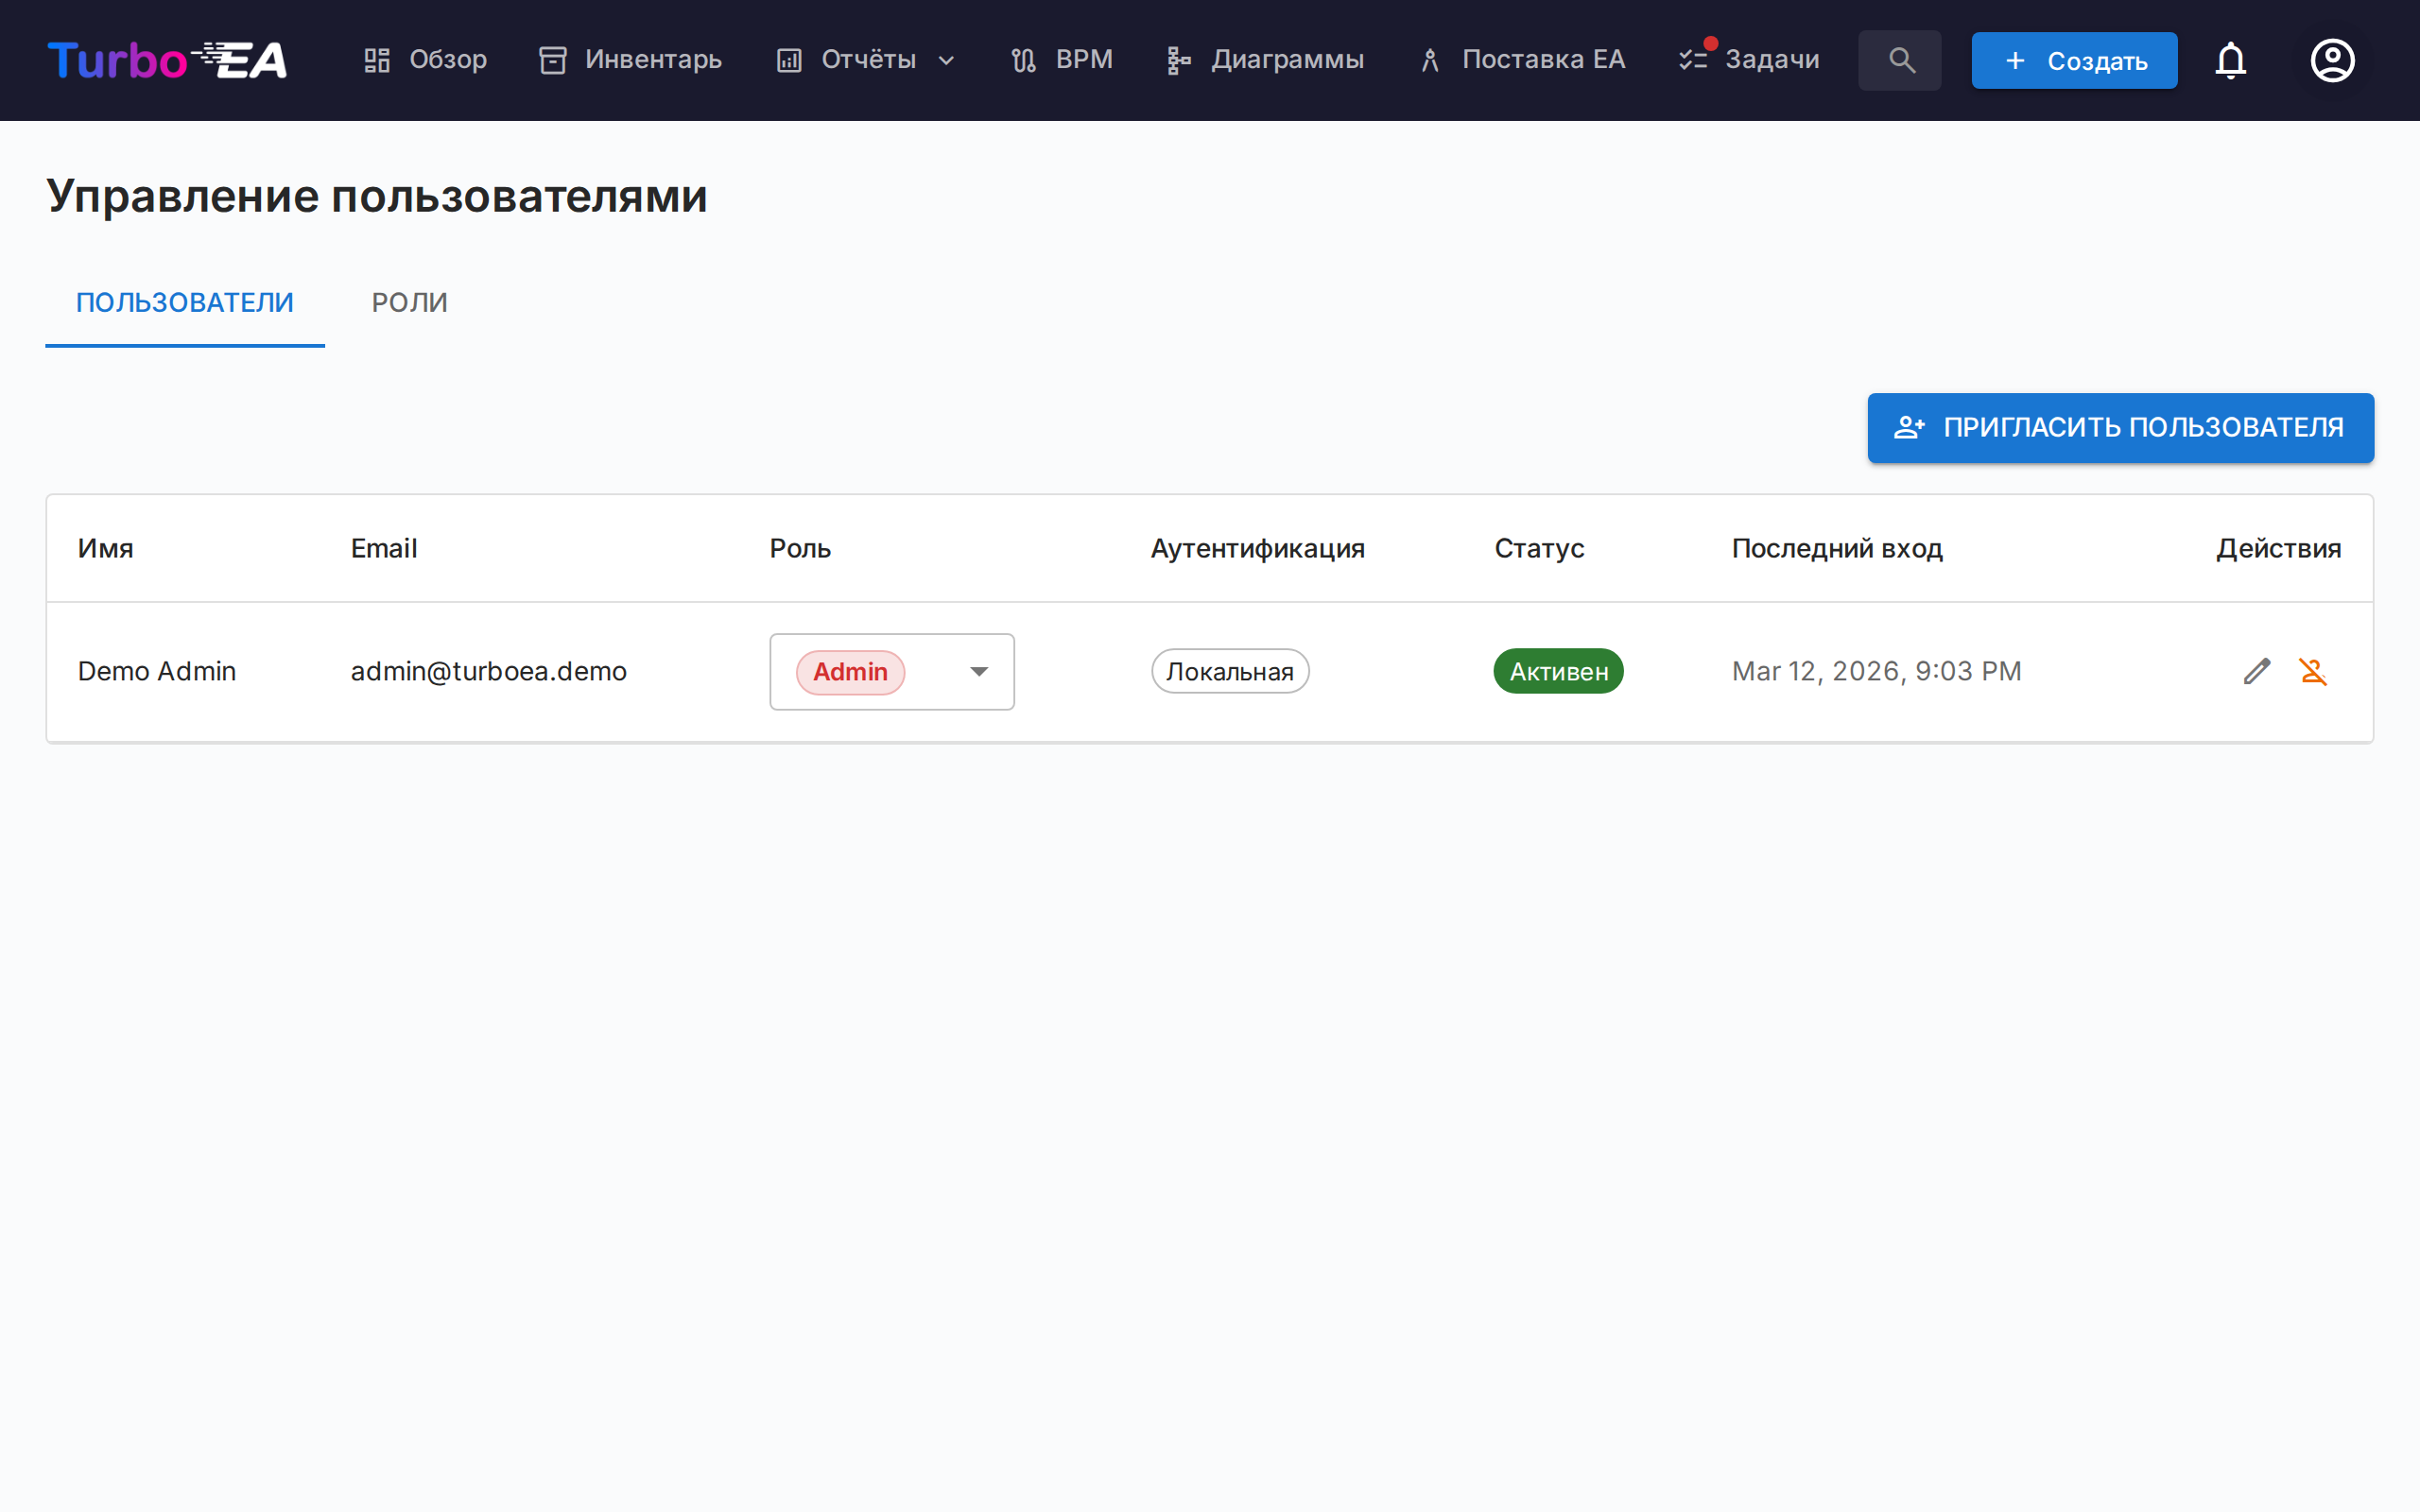
Task: Expand the Отчёты menu
Action: tap(866, 60)
